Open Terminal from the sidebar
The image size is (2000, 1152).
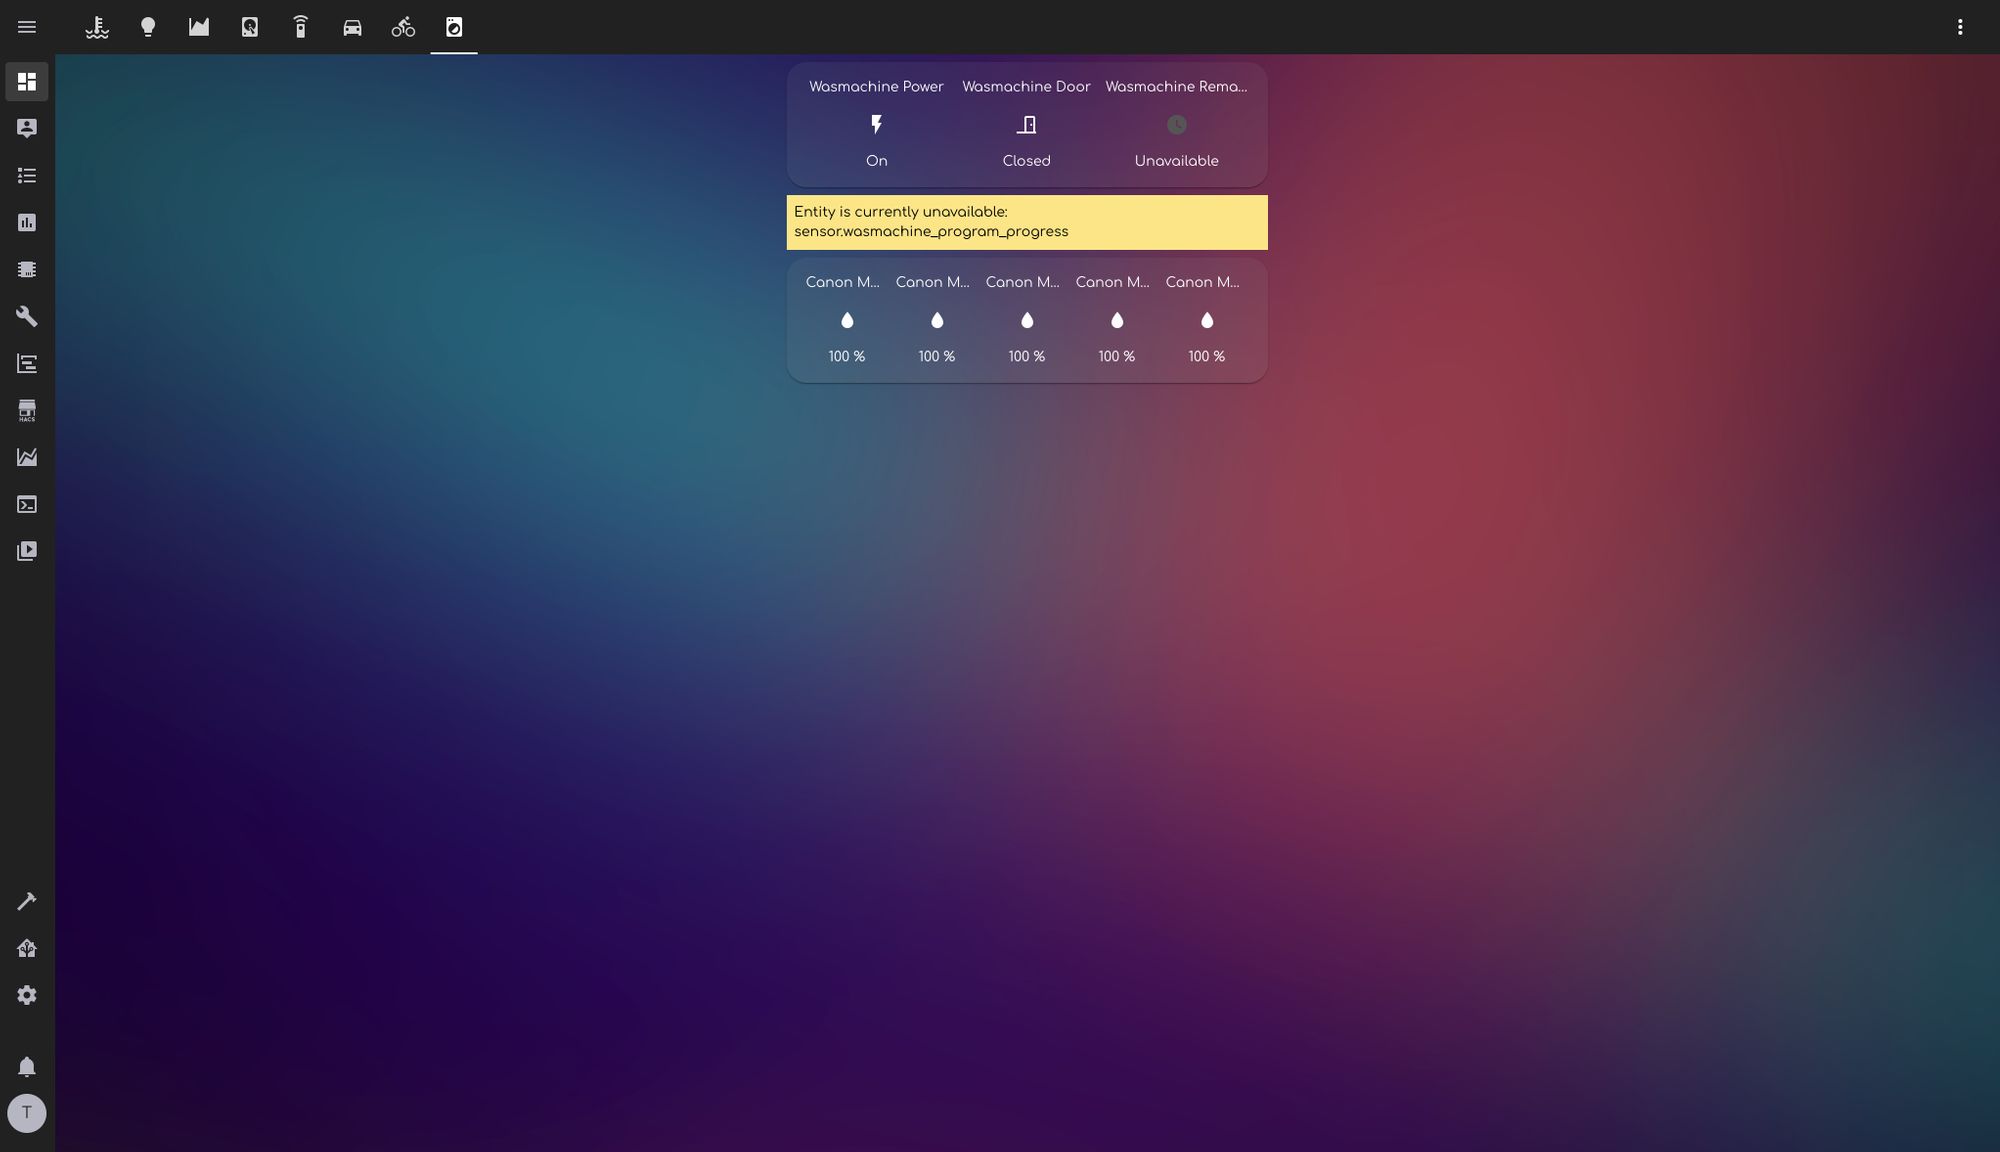coord(27,504)
